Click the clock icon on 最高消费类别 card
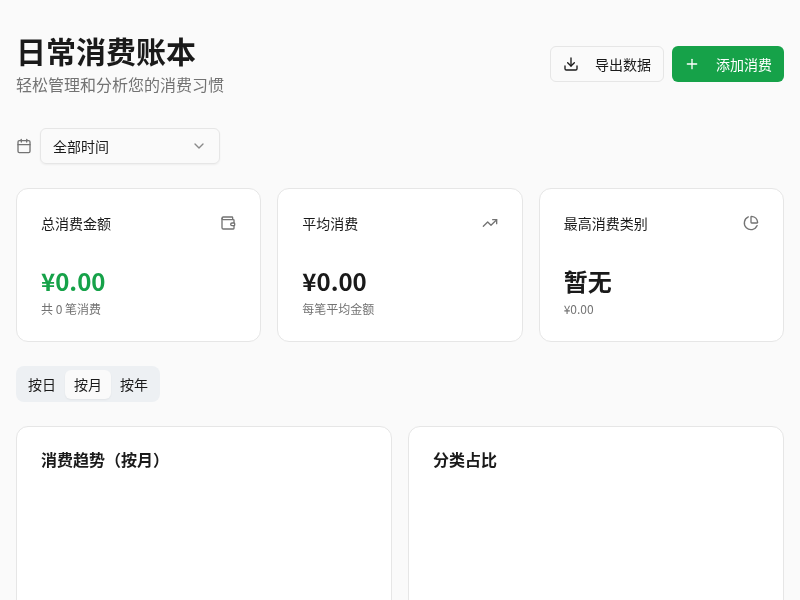 tap(751, 223)
